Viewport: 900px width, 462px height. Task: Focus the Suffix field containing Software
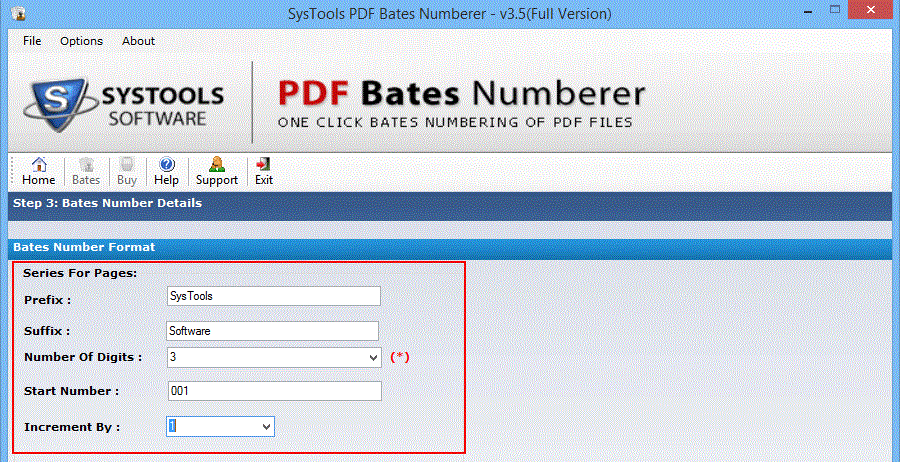pyautogui.click(x=273, y=331)
